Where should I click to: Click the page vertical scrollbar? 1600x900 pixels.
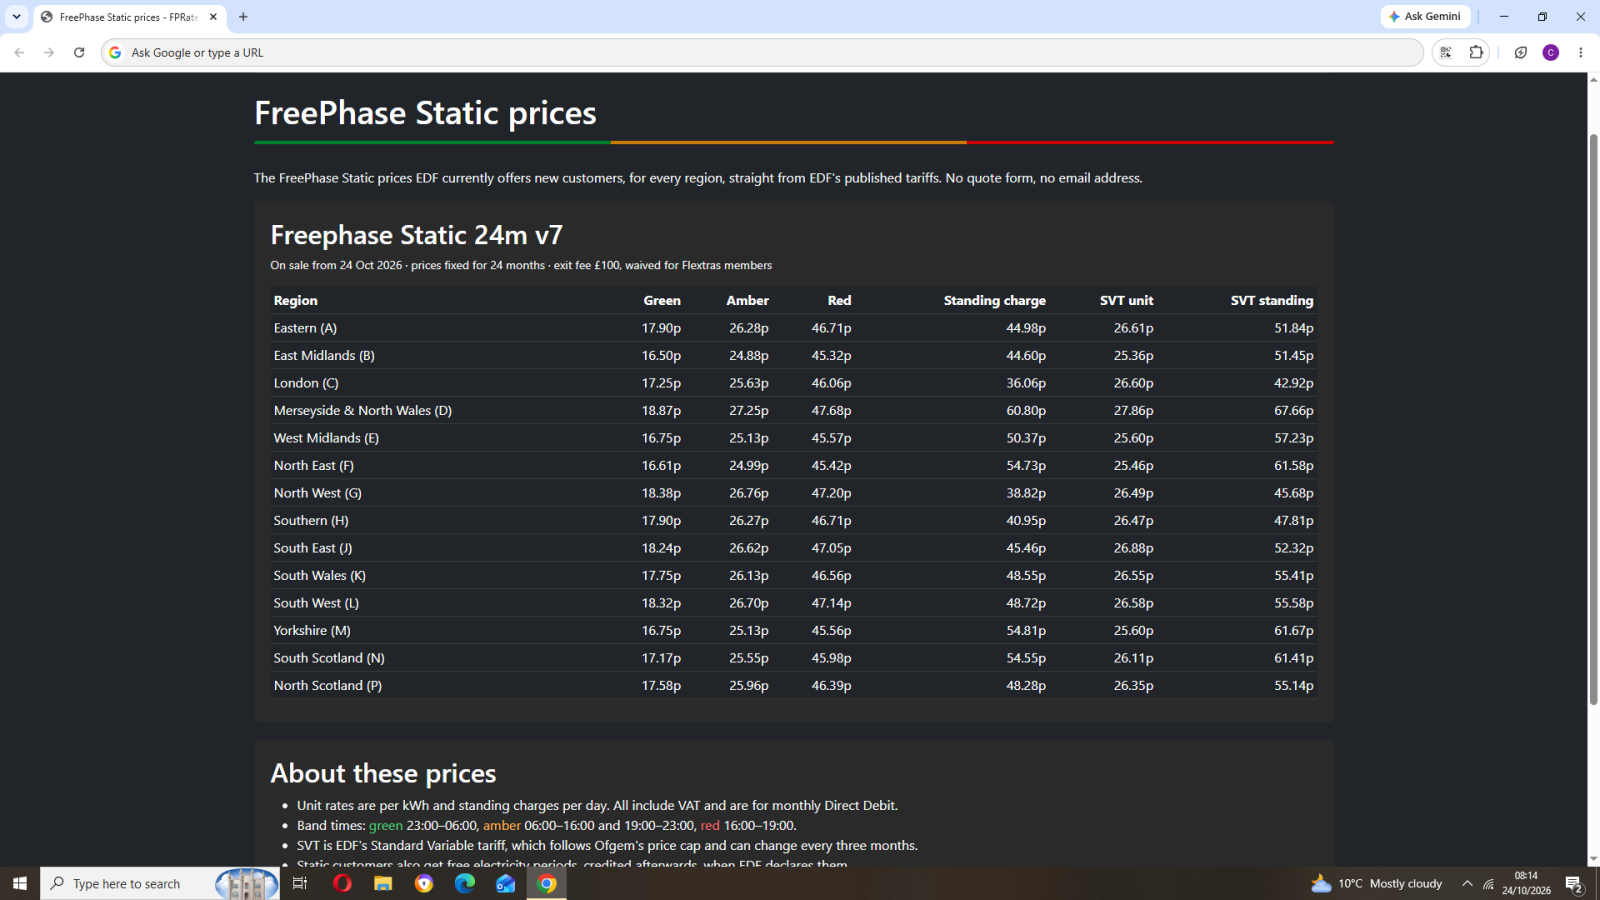click(x=1594, y=420)
